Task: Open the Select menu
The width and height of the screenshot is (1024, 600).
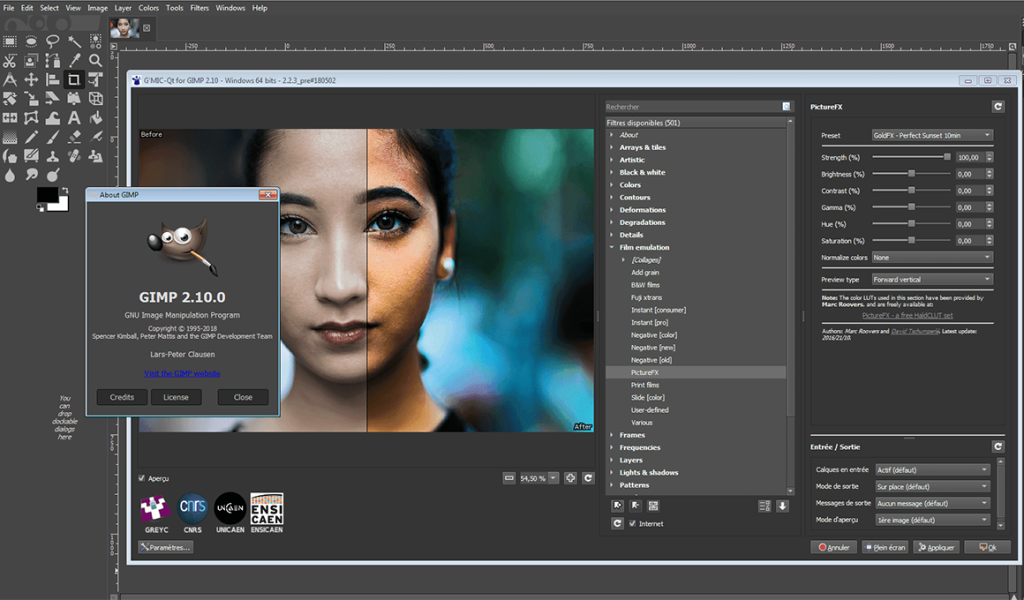Action: tap(49, 8)
